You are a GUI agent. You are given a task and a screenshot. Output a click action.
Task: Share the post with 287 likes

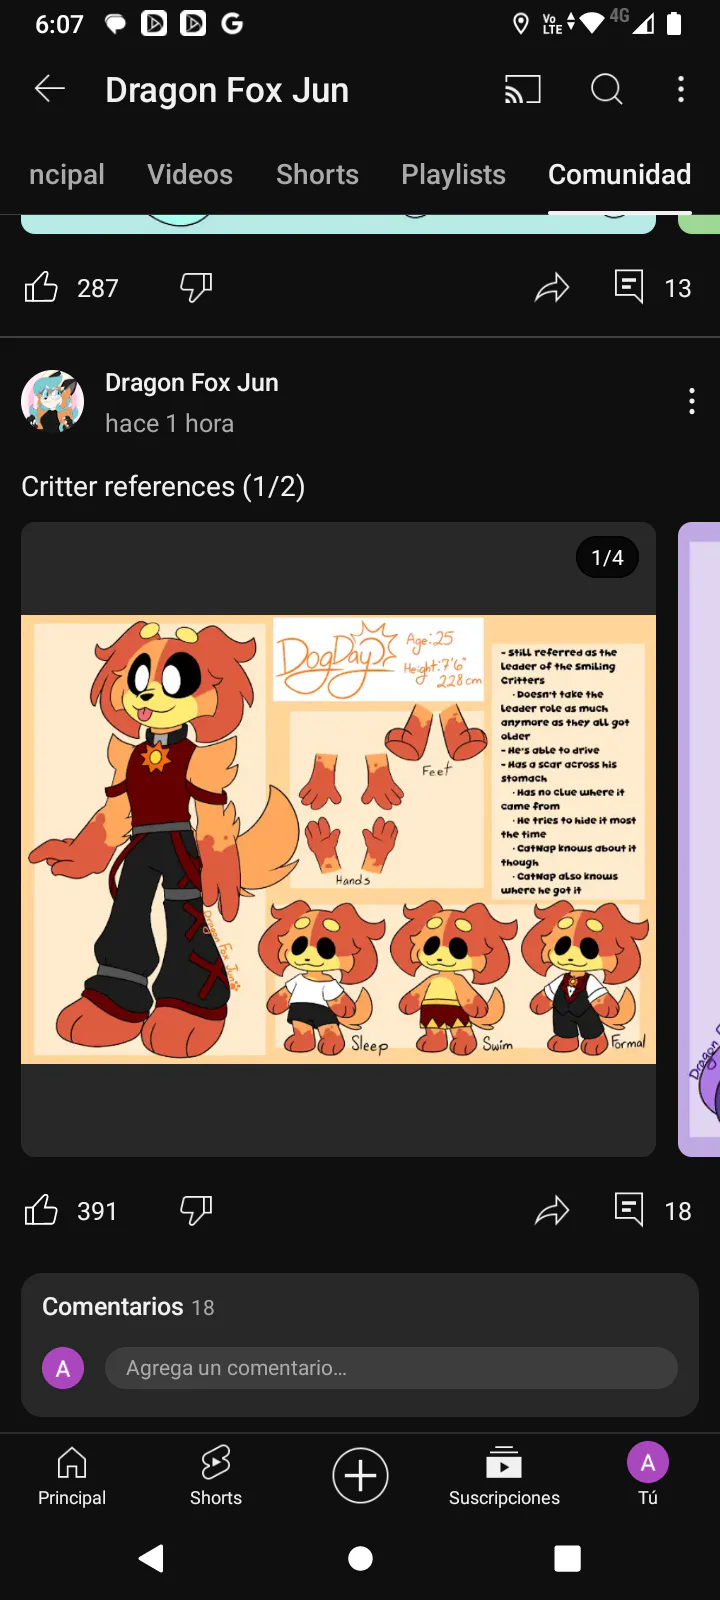552,288
